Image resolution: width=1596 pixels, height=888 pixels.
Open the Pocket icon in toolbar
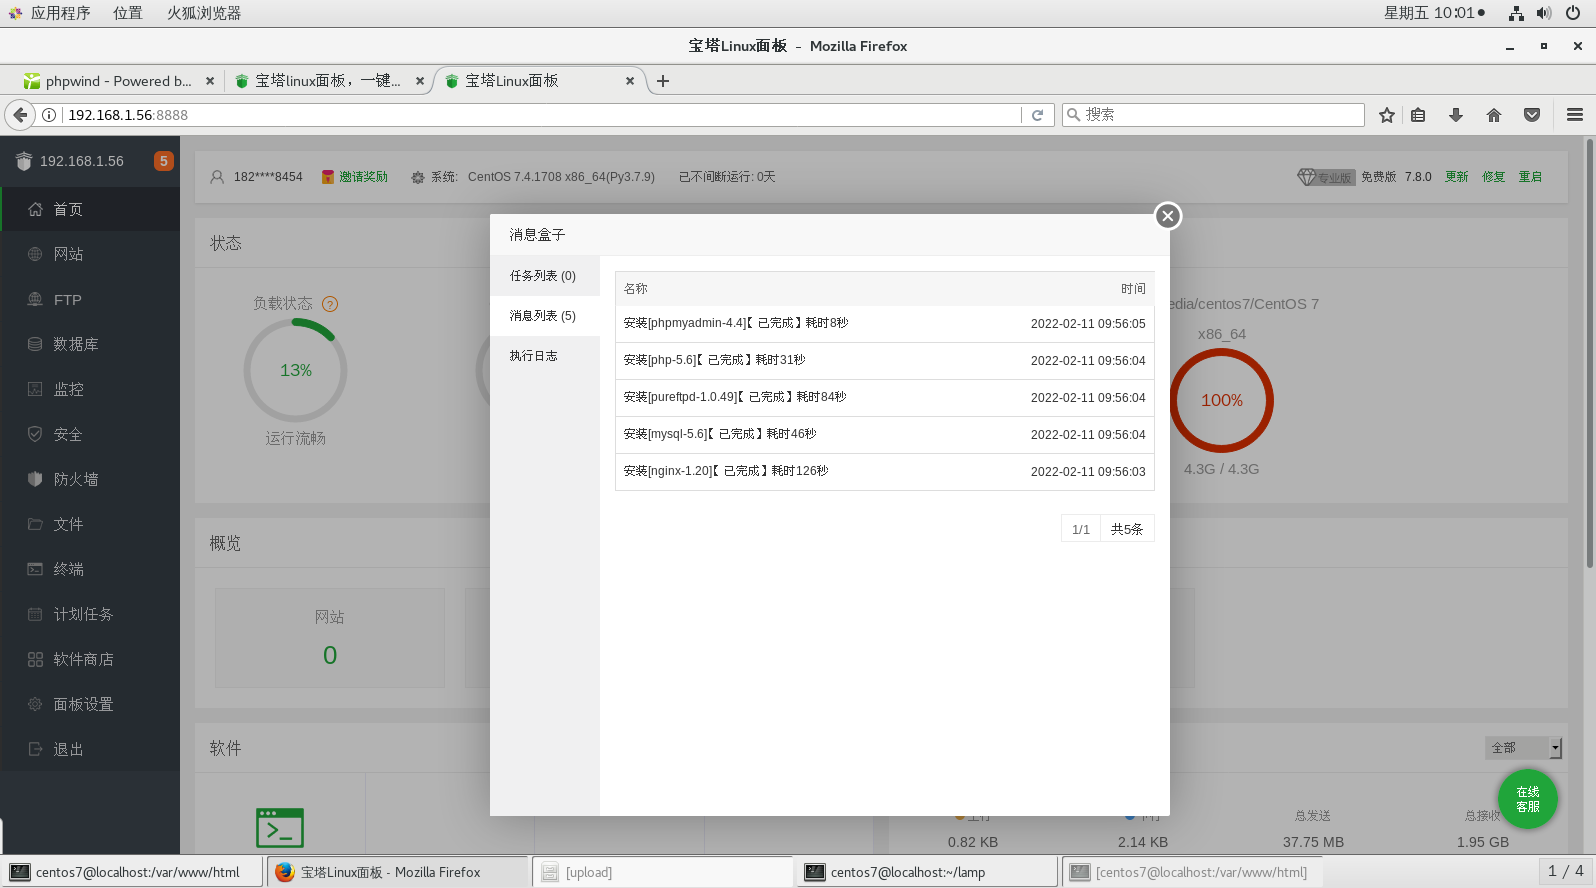click(x=1532, y=115)
